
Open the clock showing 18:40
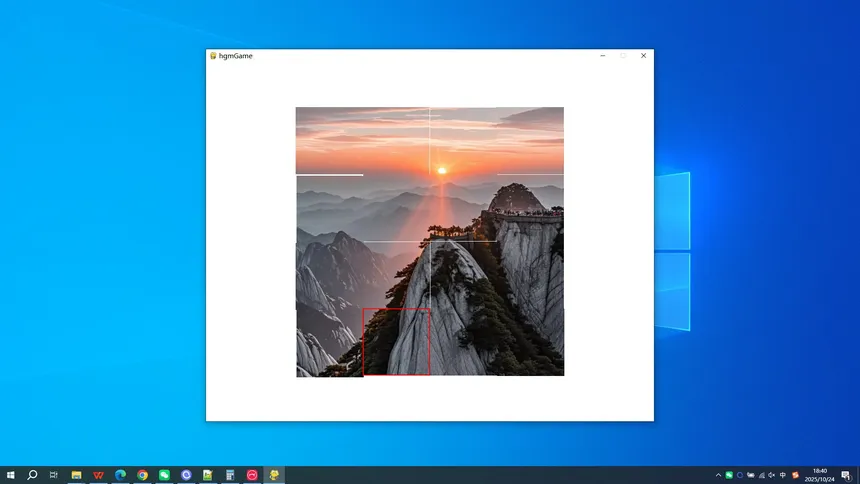[x=819, y=475]
